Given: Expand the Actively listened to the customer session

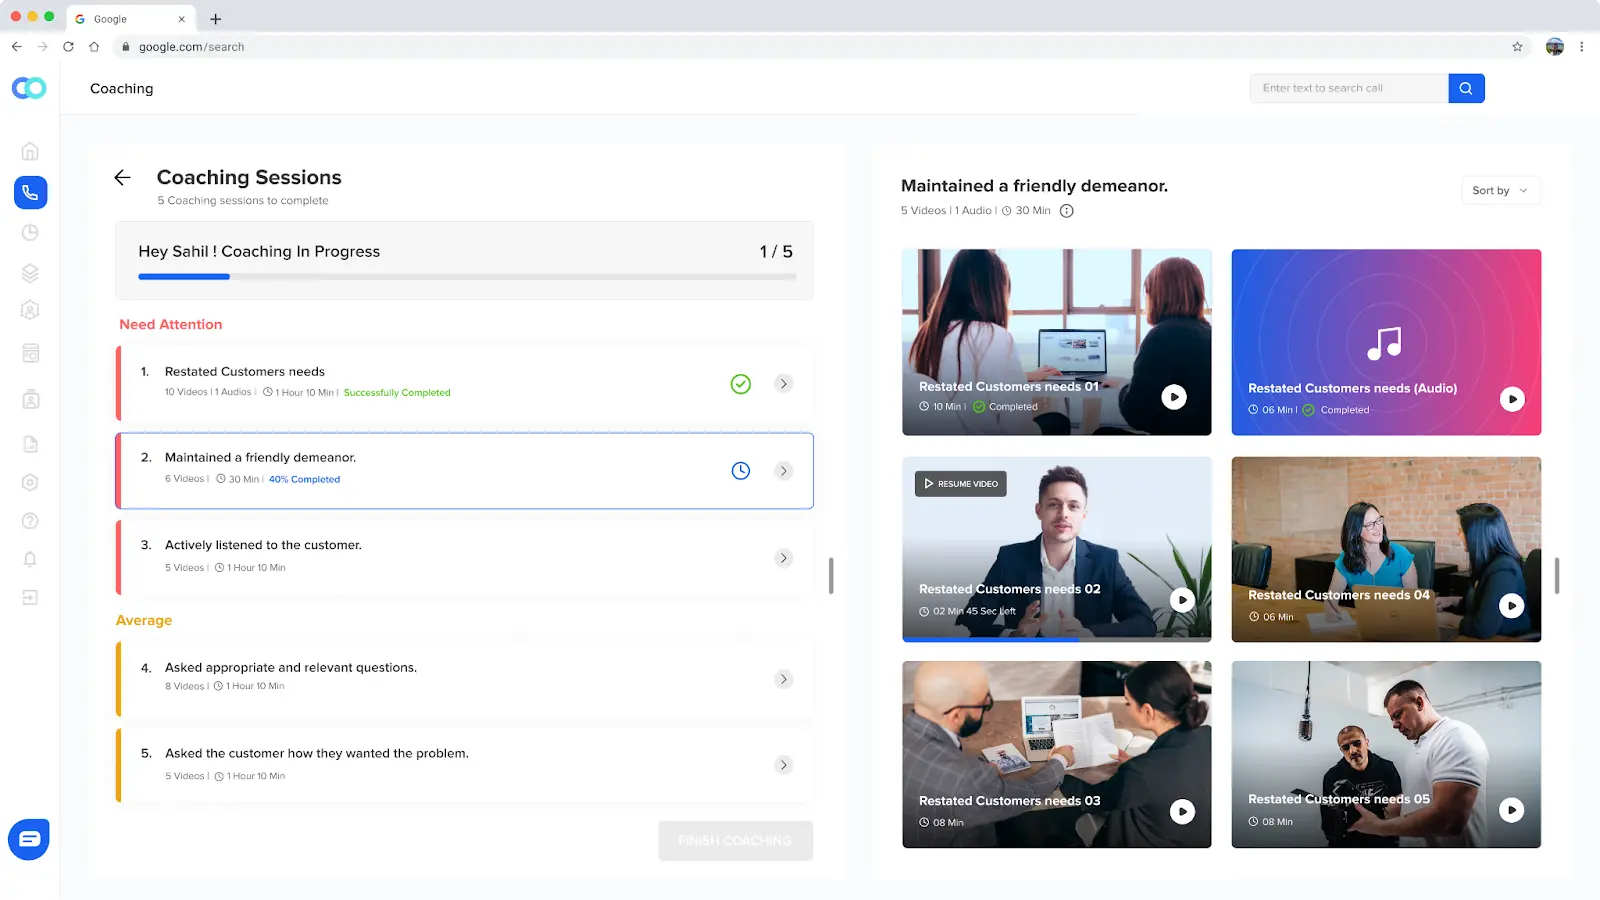Looking at the screenshot, I should (783, 558).
